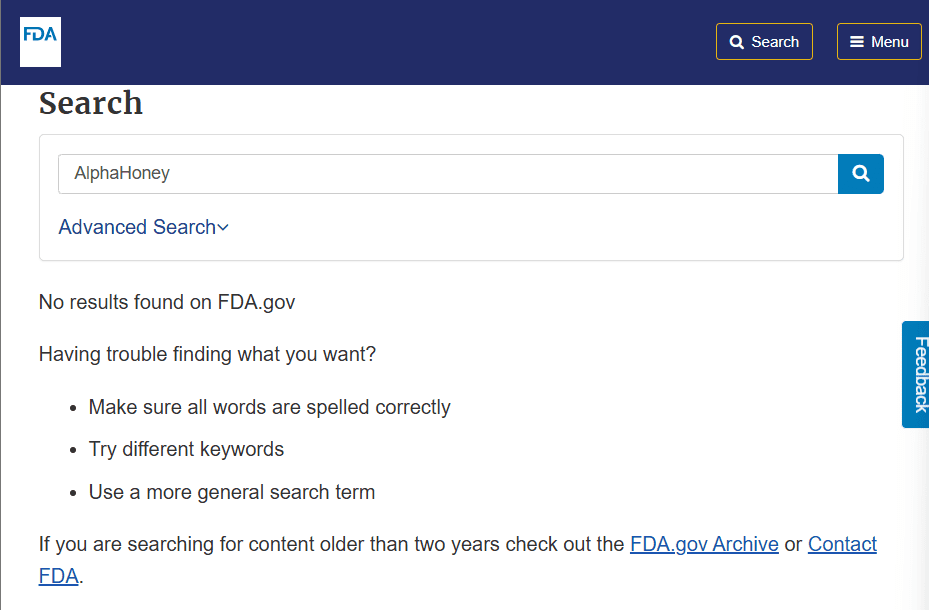Focus the search field containing AlphaHoney
929x610 pixels.
(x=448, y=174)
